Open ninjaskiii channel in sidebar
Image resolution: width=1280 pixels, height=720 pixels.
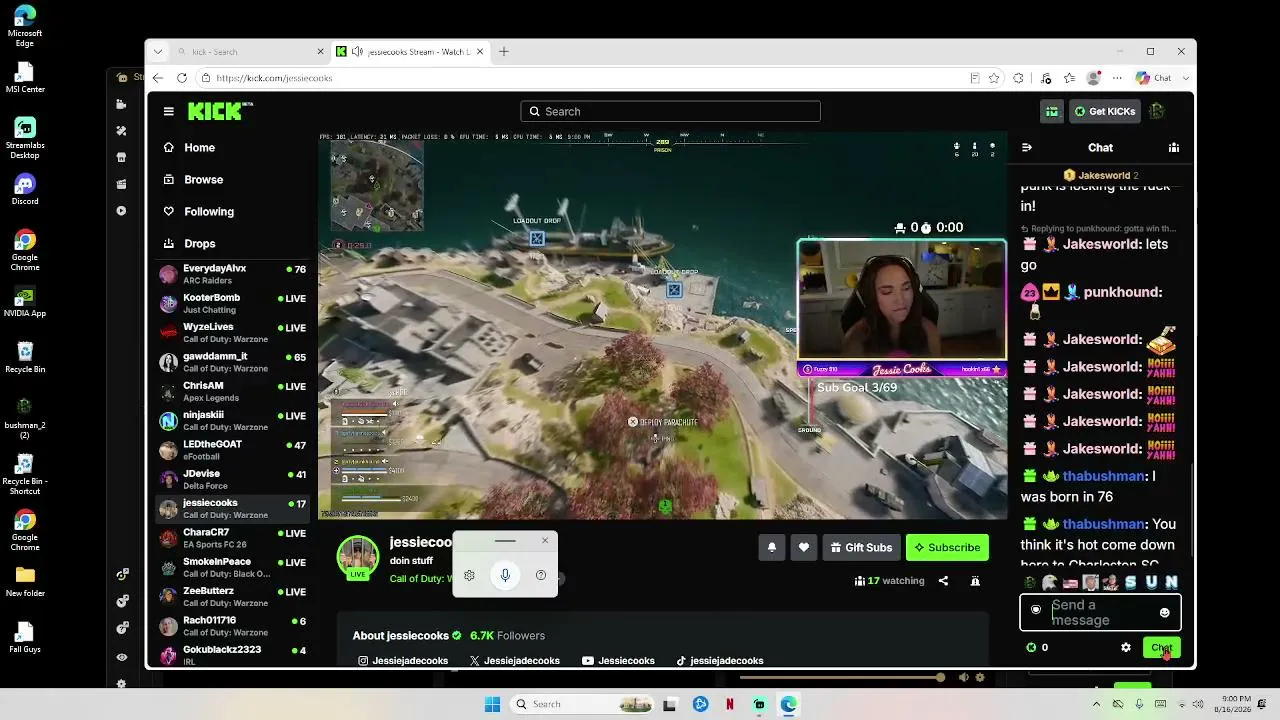(x=233, y=421)
